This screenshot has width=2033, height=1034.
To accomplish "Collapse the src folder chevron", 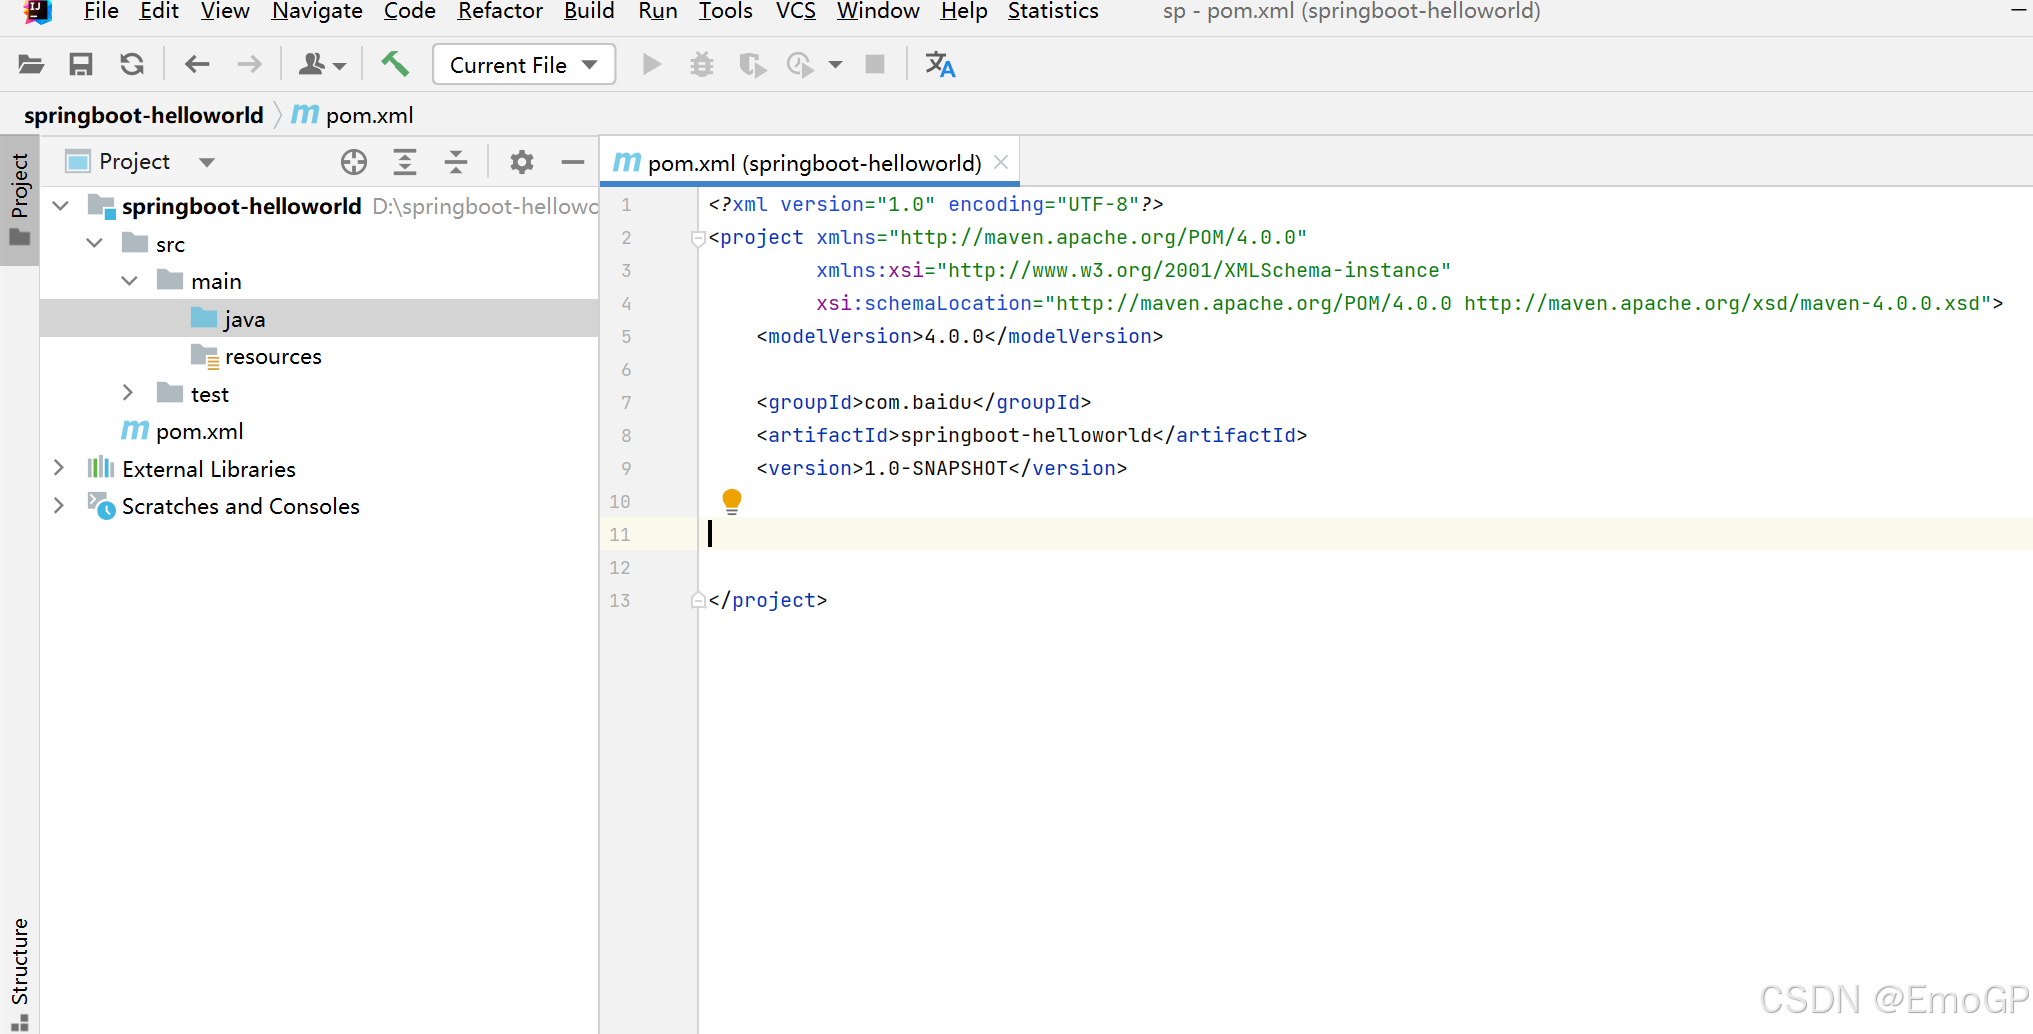I will click(95, 243).
